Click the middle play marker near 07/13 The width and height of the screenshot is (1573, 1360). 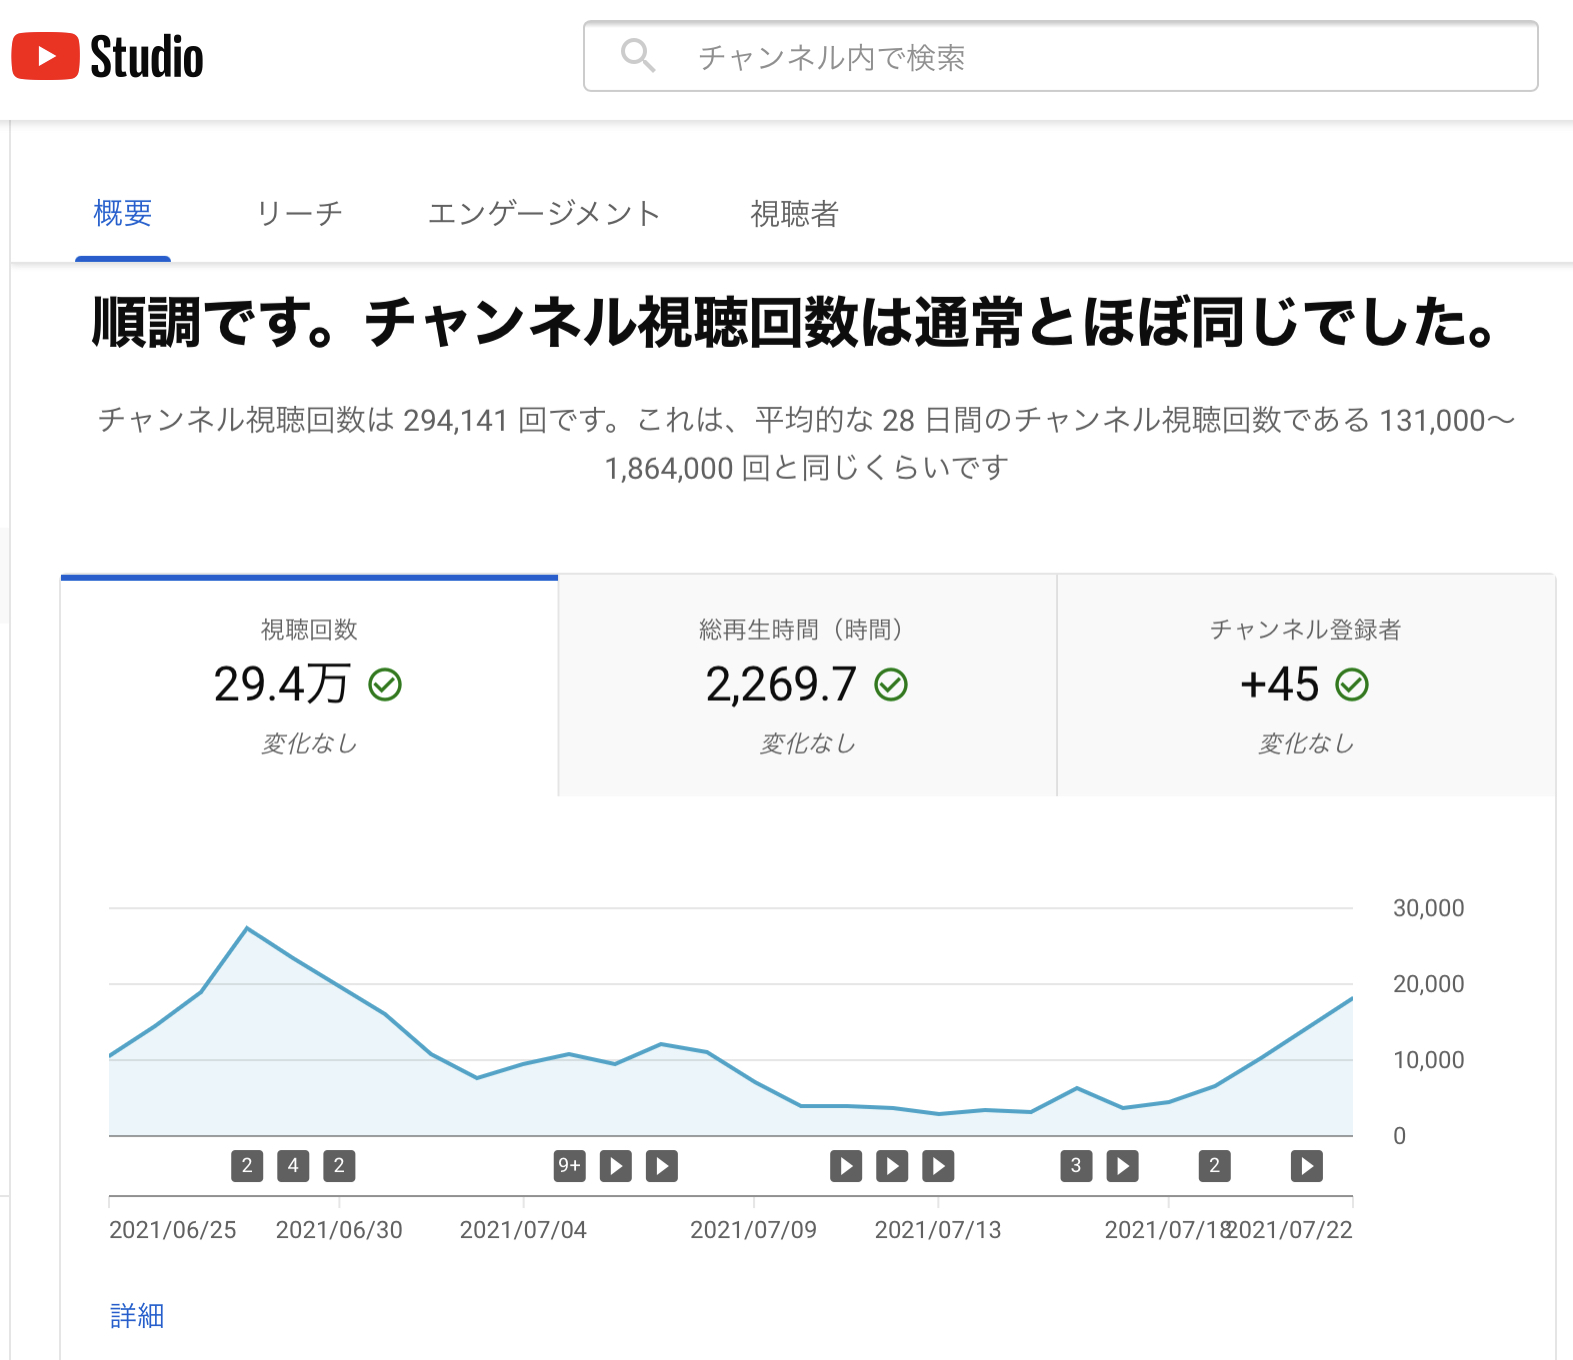[x=892, y=1166]
